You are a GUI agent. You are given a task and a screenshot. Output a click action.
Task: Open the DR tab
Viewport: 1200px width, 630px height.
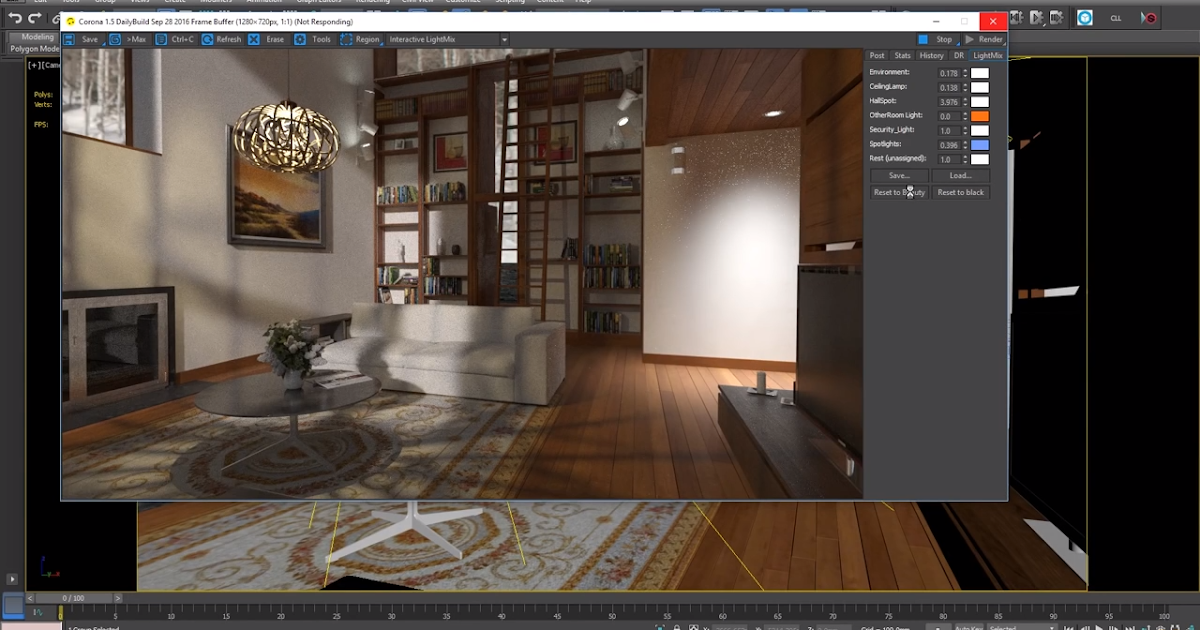click(x=958, y=55)
